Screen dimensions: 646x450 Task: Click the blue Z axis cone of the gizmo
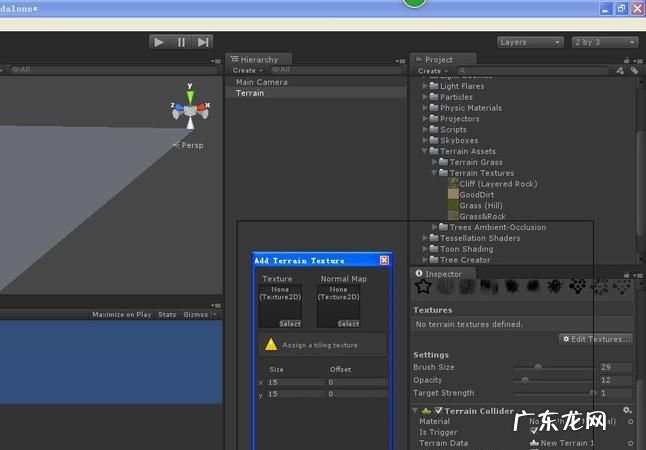point(179,108)
